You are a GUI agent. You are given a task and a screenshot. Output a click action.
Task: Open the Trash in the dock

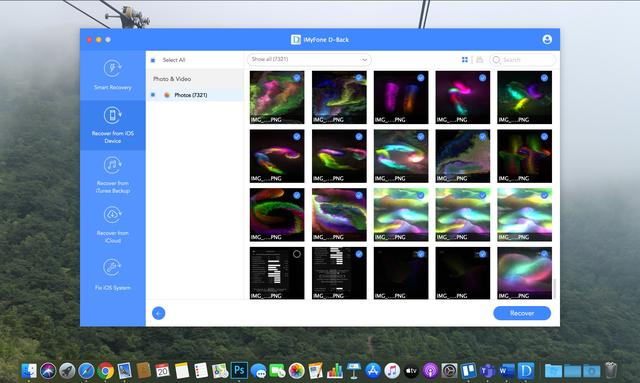point(611,370)
